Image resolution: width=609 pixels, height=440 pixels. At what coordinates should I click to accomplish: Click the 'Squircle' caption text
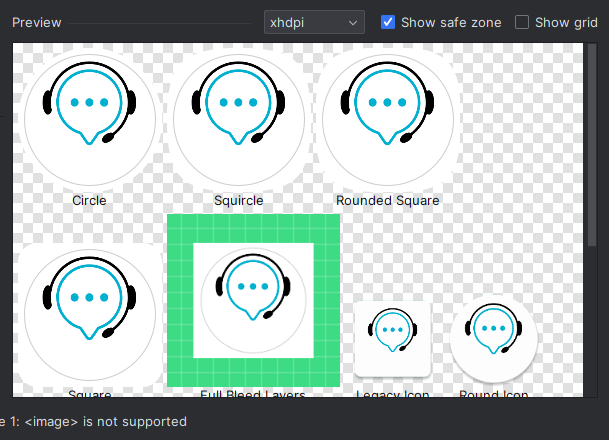coord(238,200)
